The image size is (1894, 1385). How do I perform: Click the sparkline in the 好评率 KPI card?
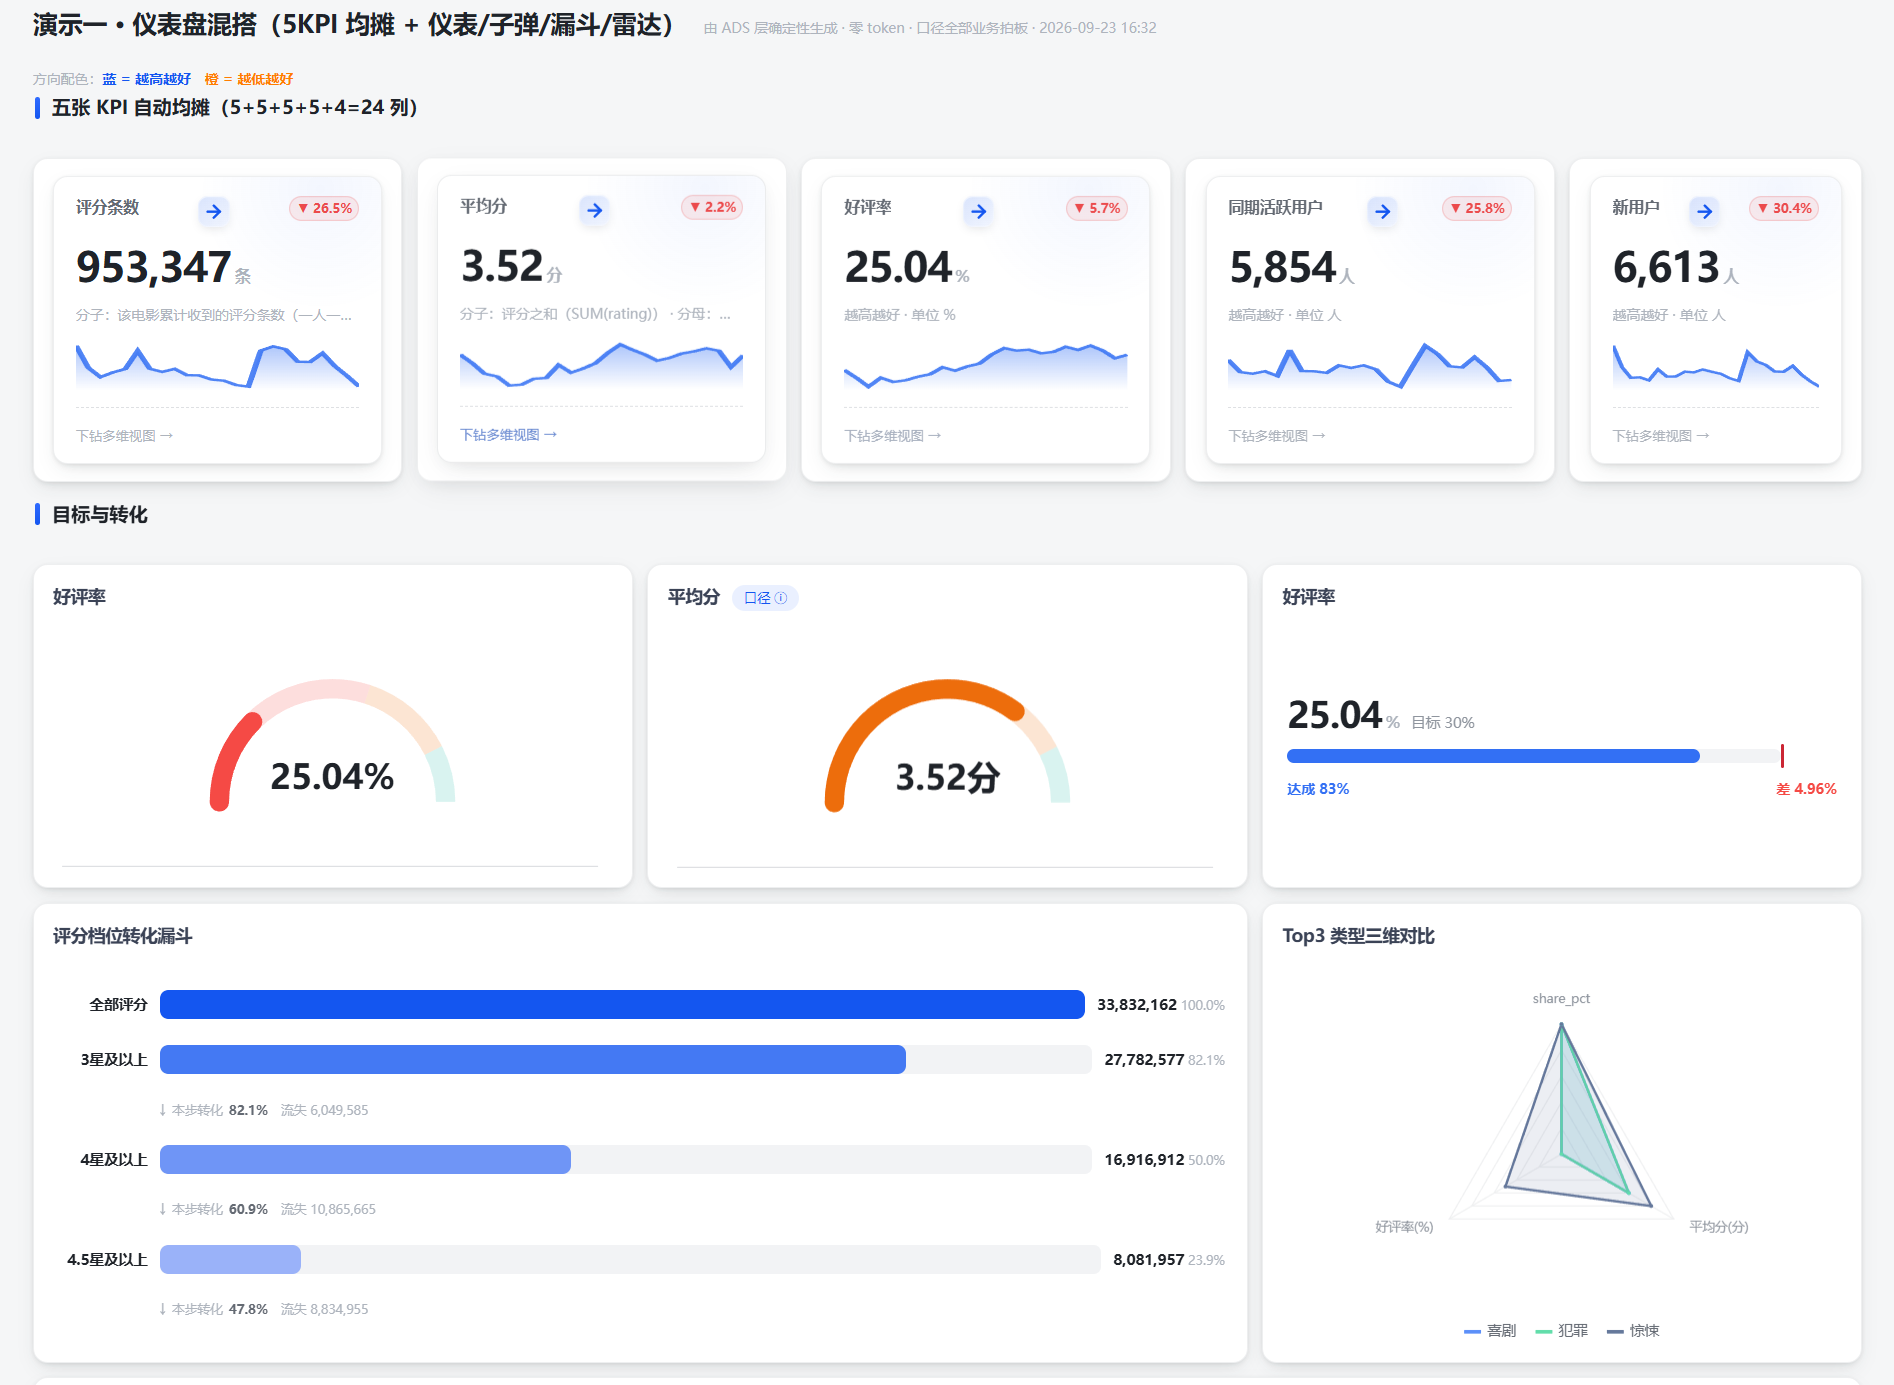tap(985, 367)
